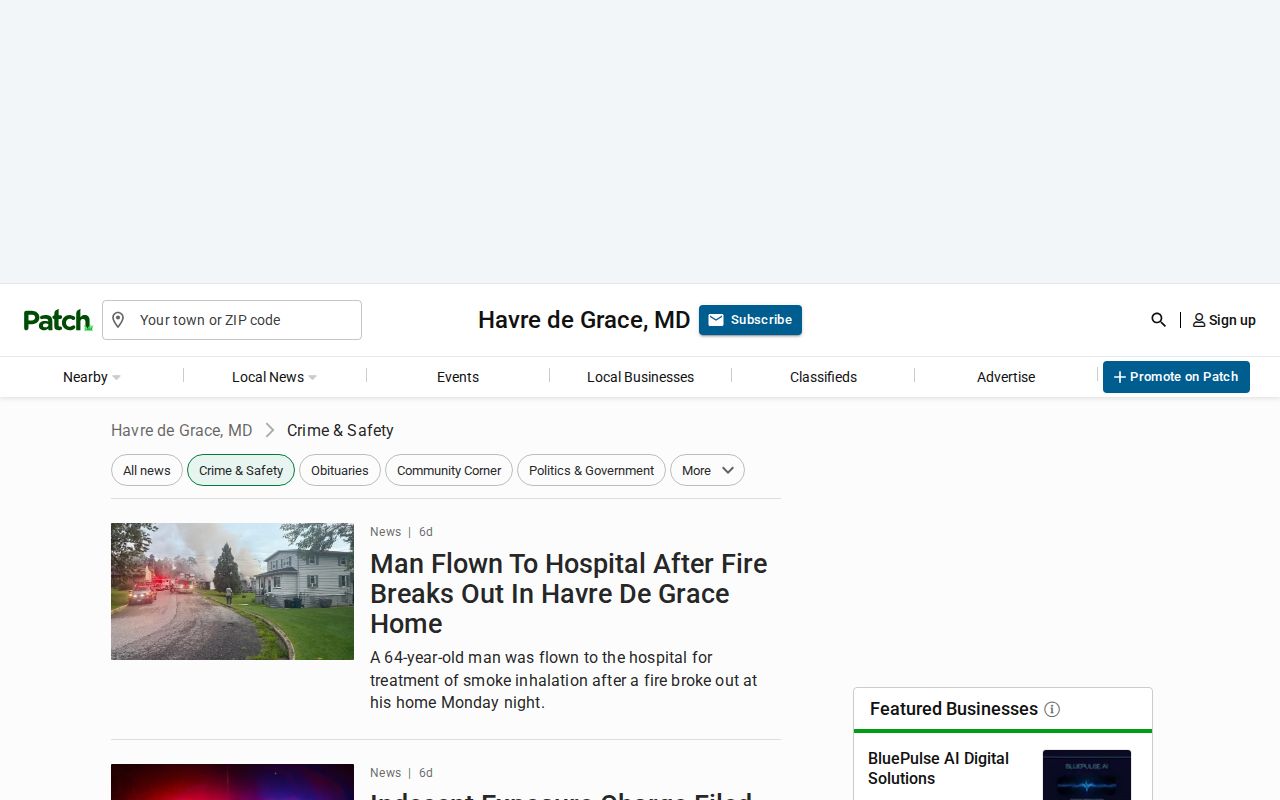This screenshot has height=800, width=1280.
Task: Click the location pin icon
Action: coord(118,320)
